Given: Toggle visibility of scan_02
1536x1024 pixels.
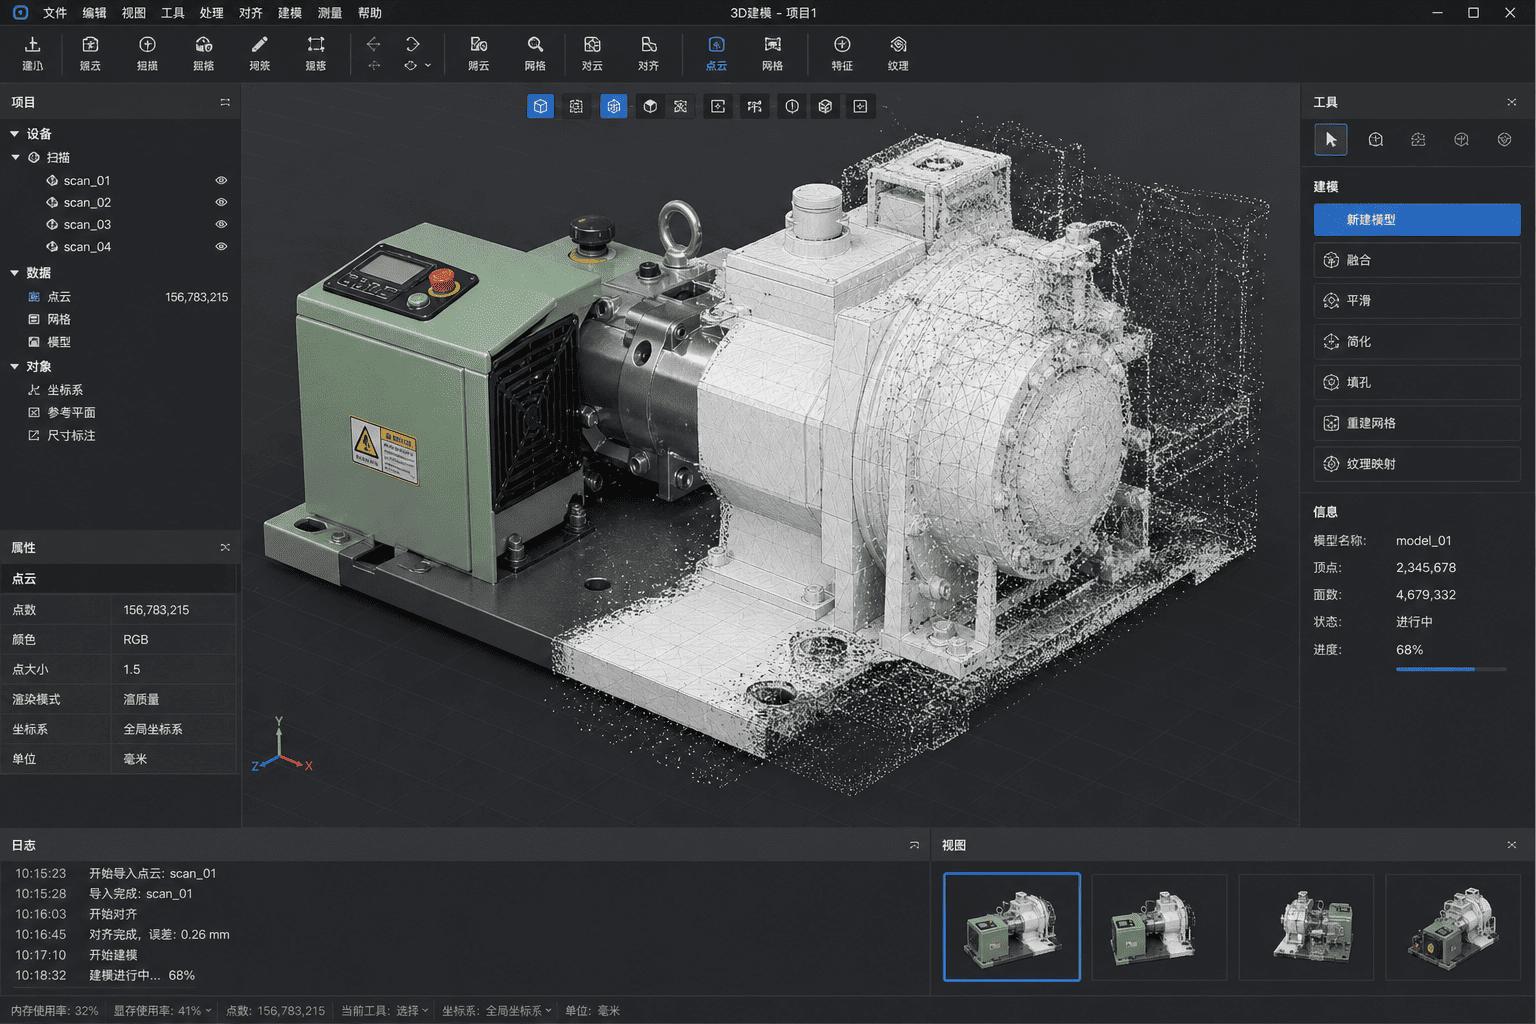Looking at the screenshot, I should (x=221, y=203).
